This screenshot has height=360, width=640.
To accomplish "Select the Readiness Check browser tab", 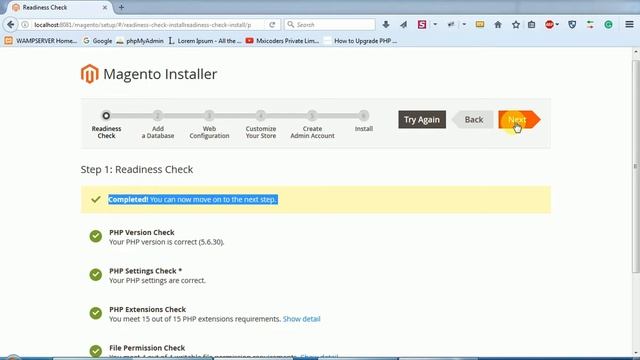I will [60, 7].
